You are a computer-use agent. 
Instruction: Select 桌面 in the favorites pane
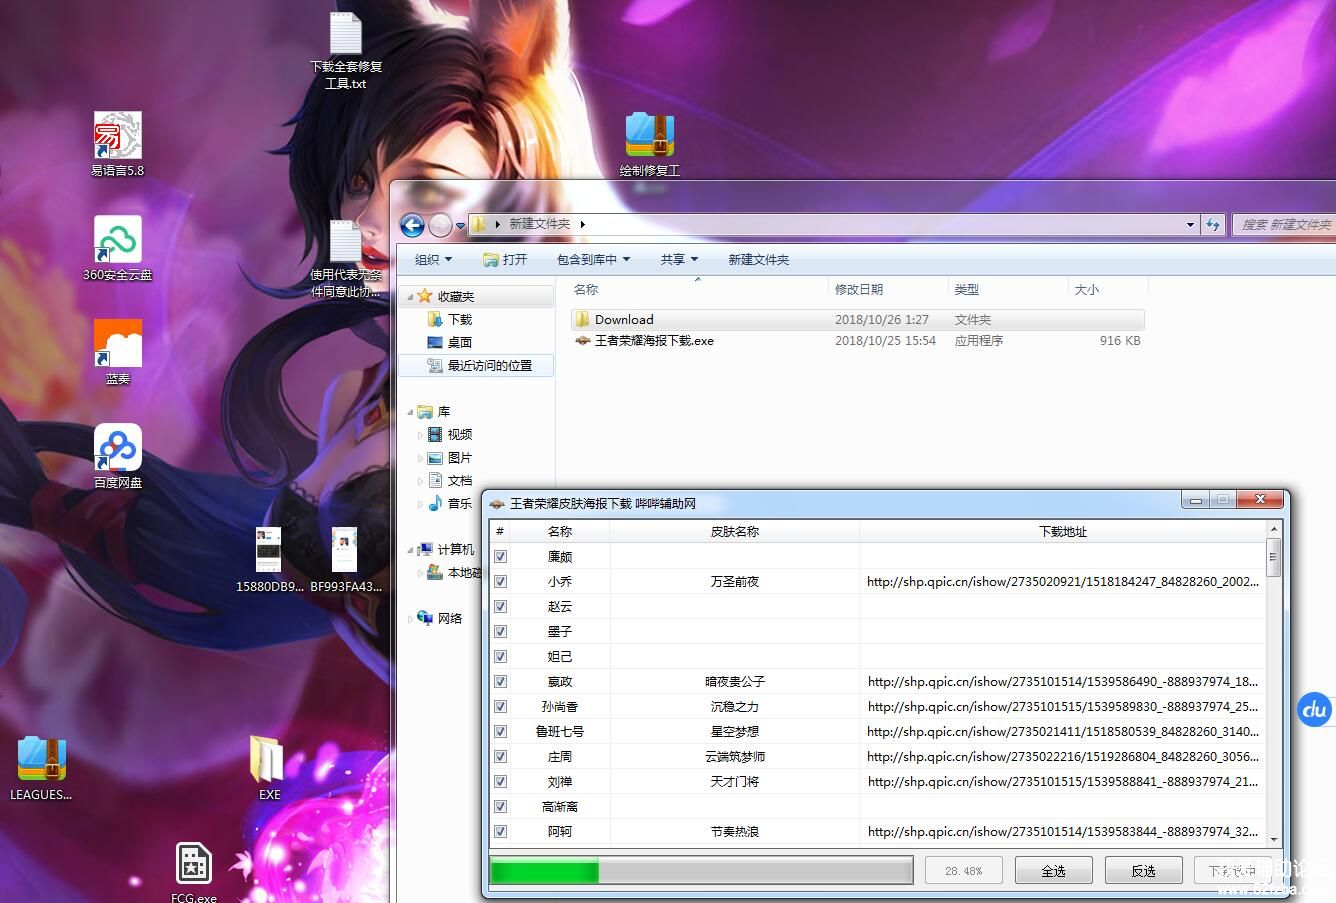[459, 343]
